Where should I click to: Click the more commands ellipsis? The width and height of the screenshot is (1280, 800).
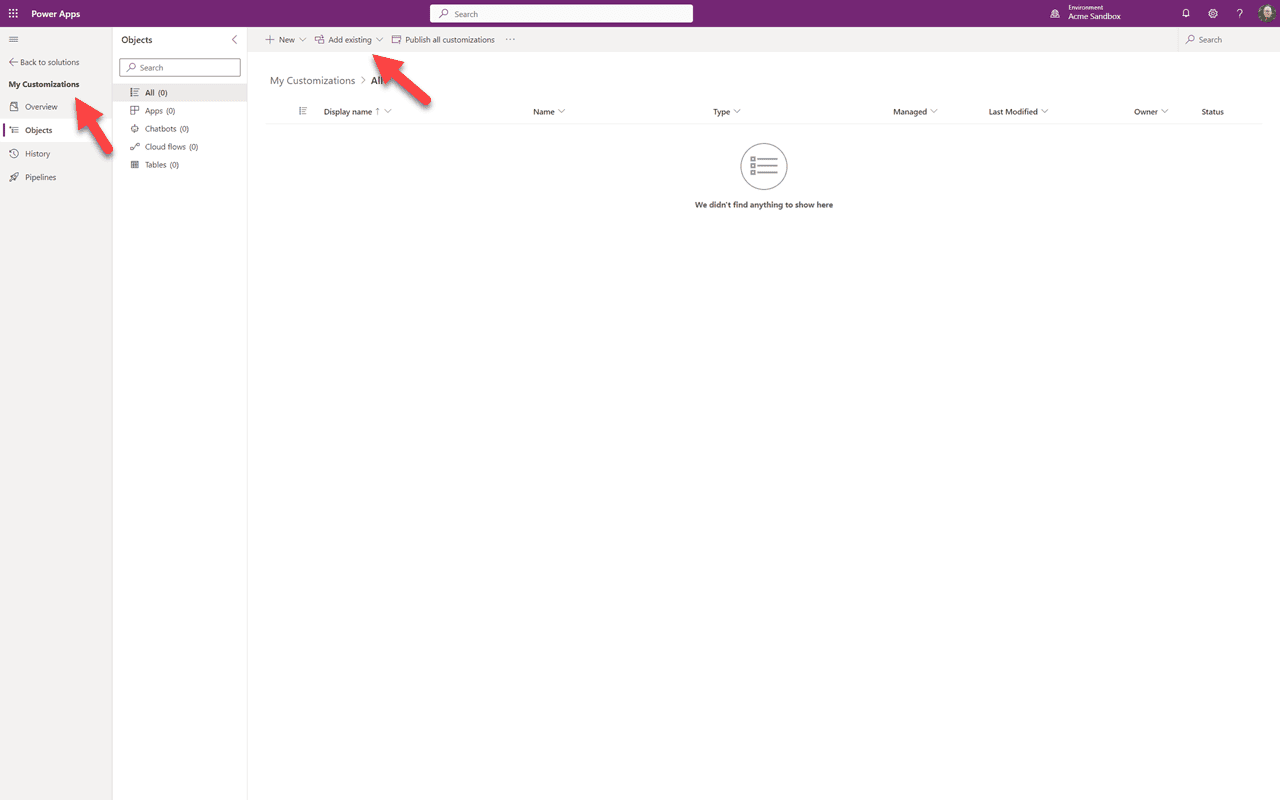(x=510, y=40)
